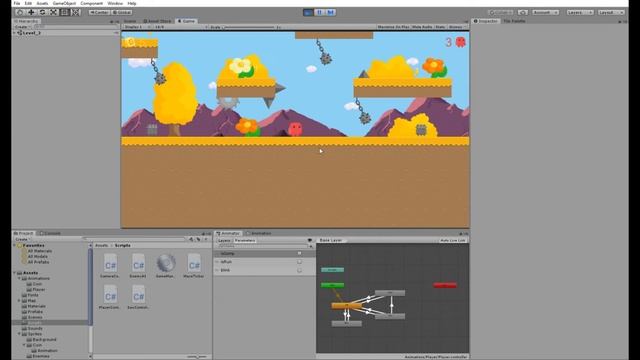The image size is (640, 360).
Task: Switch to the Console tab
Action: (50, 233)
